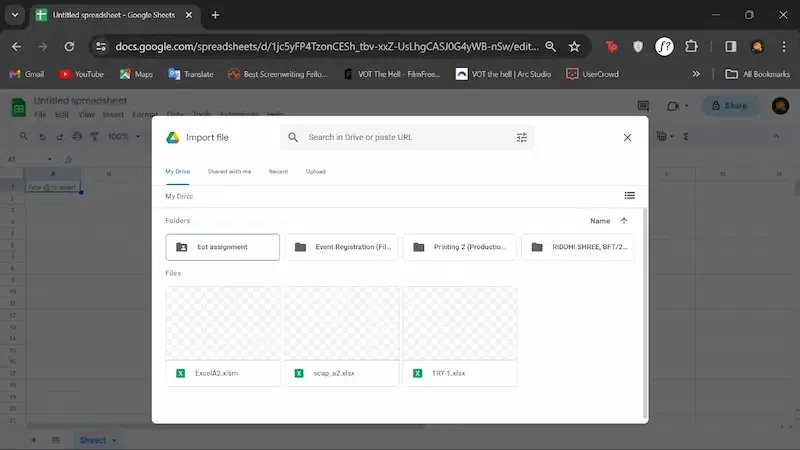Switch to Shared with me tab

(229, 171)
